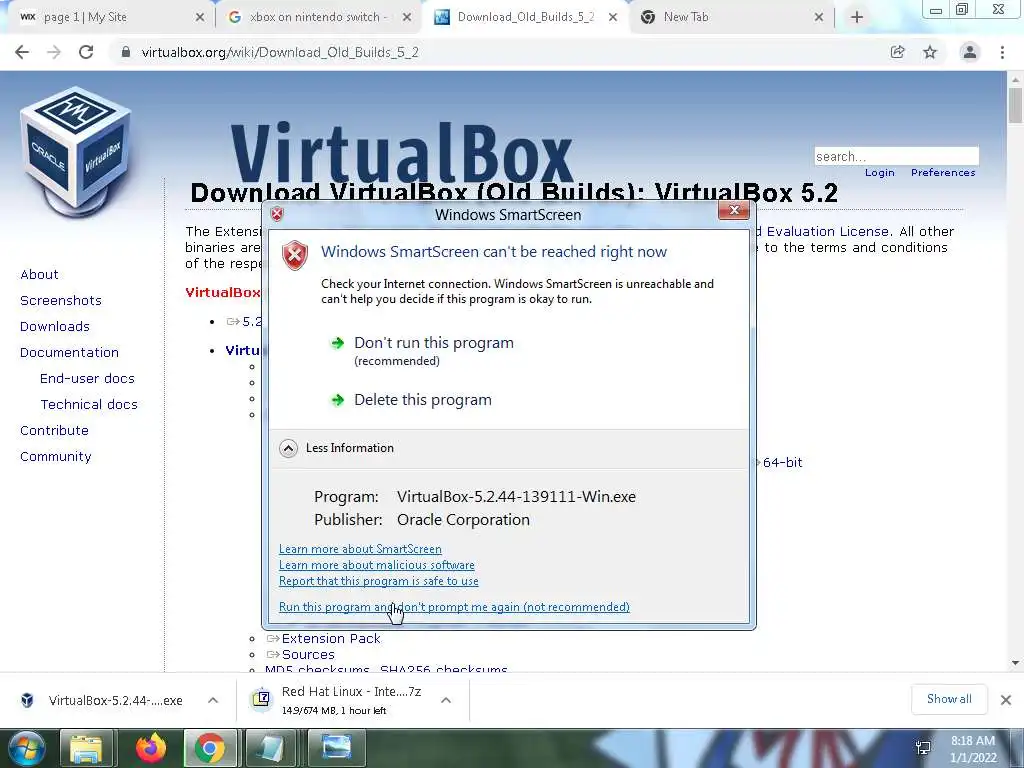Click the SmartScreen red shield title icon
Screen dimensions: 1024x768
tap(277, 214)
